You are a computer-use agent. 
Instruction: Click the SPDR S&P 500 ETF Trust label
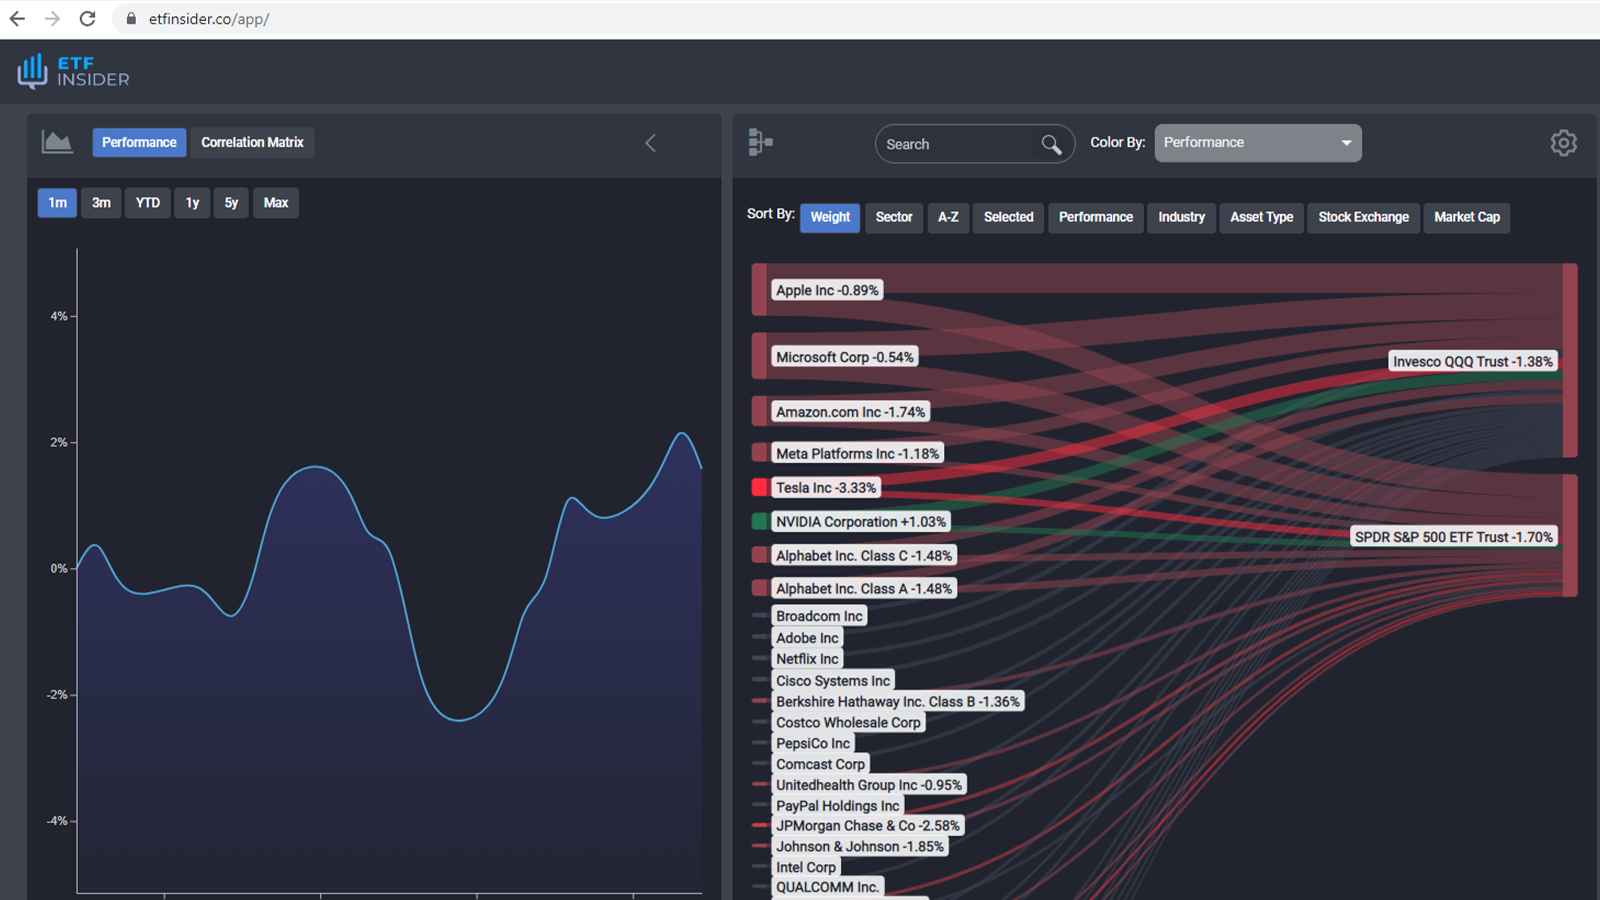tap(1454, 537)
